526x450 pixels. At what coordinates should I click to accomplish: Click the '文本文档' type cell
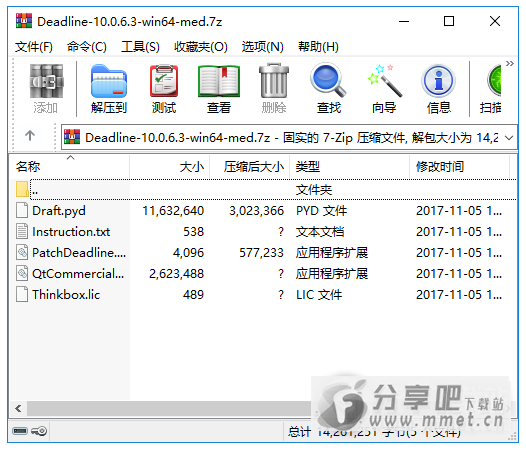coord(320,232)
